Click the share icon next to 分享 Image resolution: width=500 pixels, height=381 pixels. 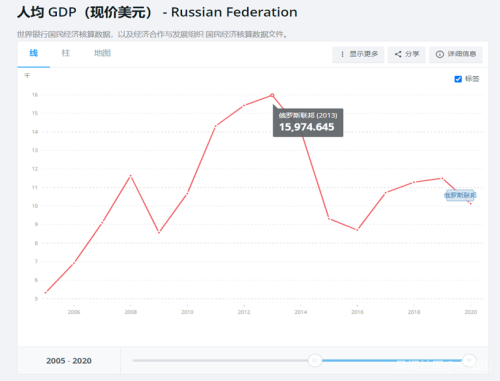(398, 54)
